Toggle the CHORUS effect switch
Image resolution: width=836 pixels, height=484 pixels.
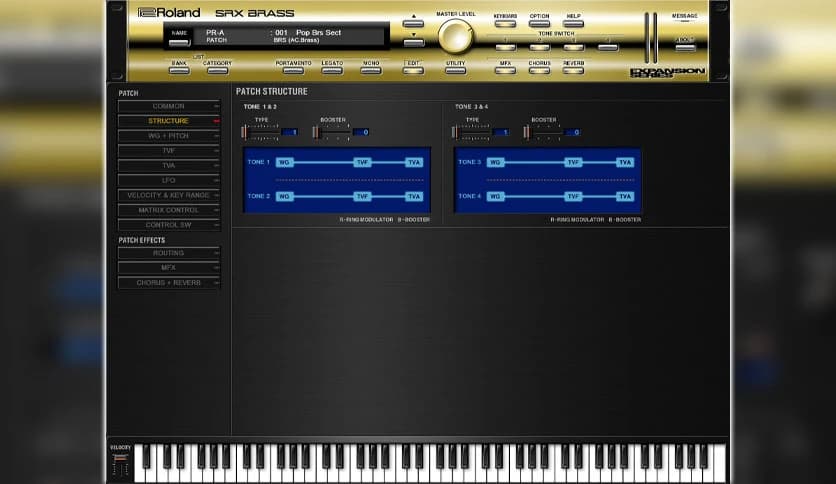[539, 70]
